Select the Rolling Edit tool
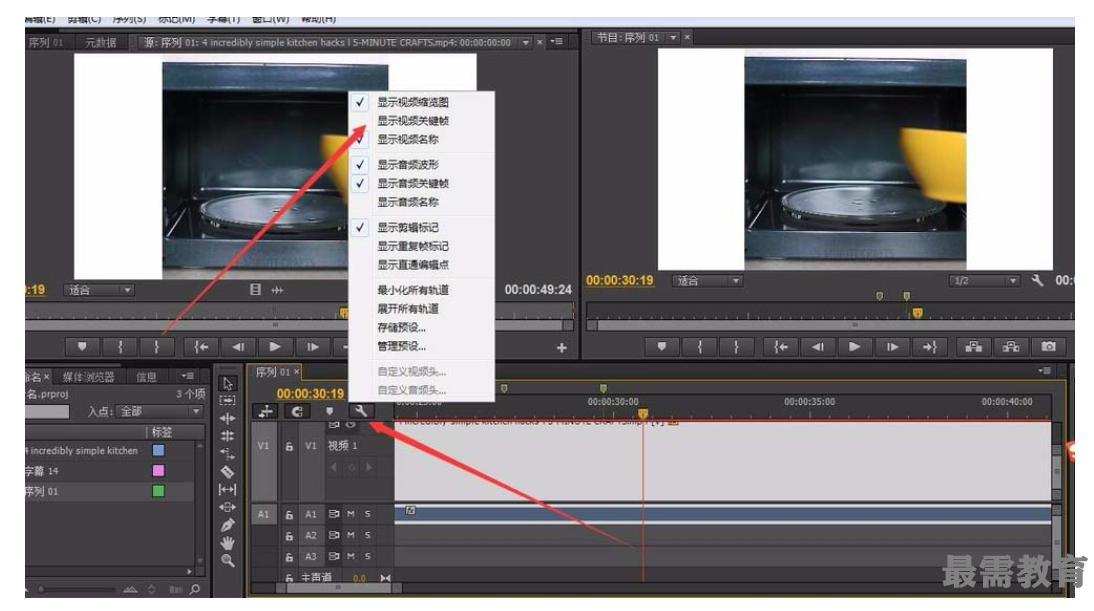This screenshot has height=611, width=1094. (227, 436)
